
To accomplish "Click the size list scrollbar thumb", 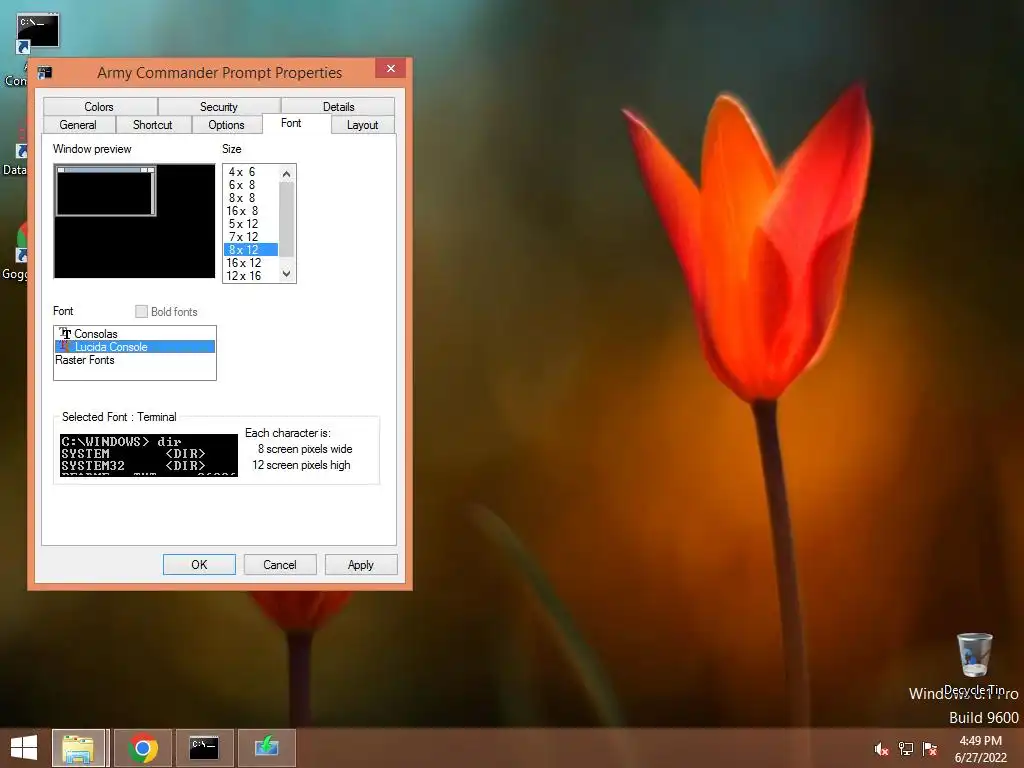I will [x=286, y=219].
